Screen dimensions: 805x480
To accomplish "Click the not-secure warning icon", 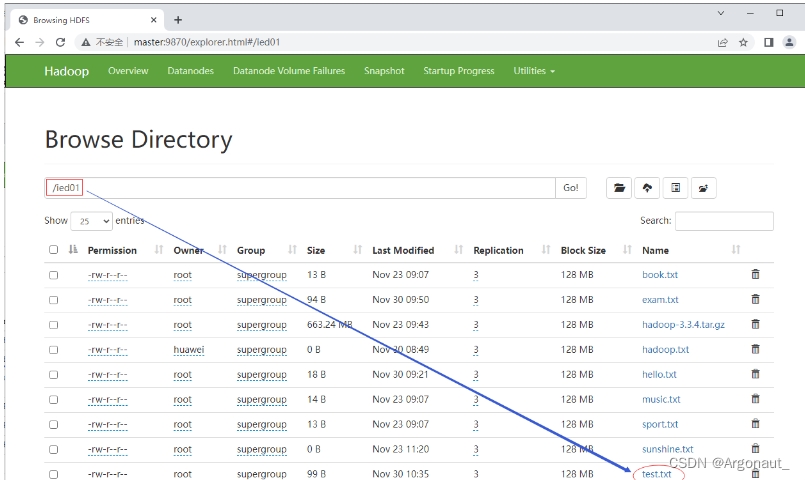I will point(86,42).
